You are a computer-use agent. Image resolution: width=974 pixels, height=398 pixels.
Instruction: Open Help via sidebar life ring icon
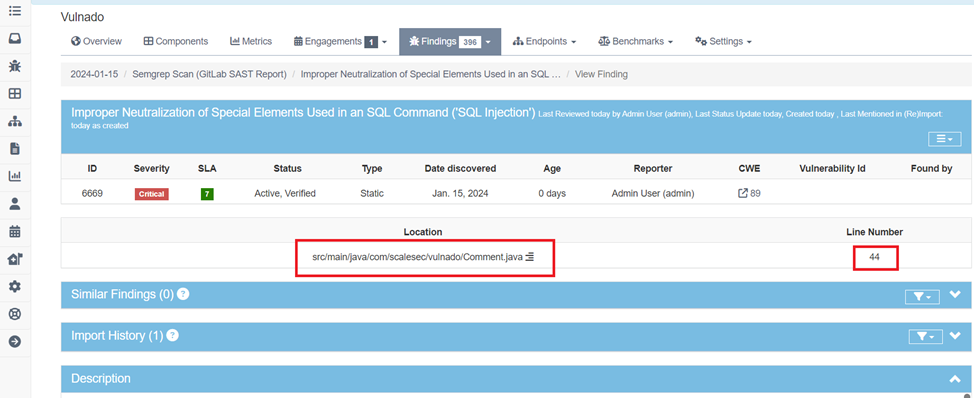pyautogui.click(x=15, y=314)
